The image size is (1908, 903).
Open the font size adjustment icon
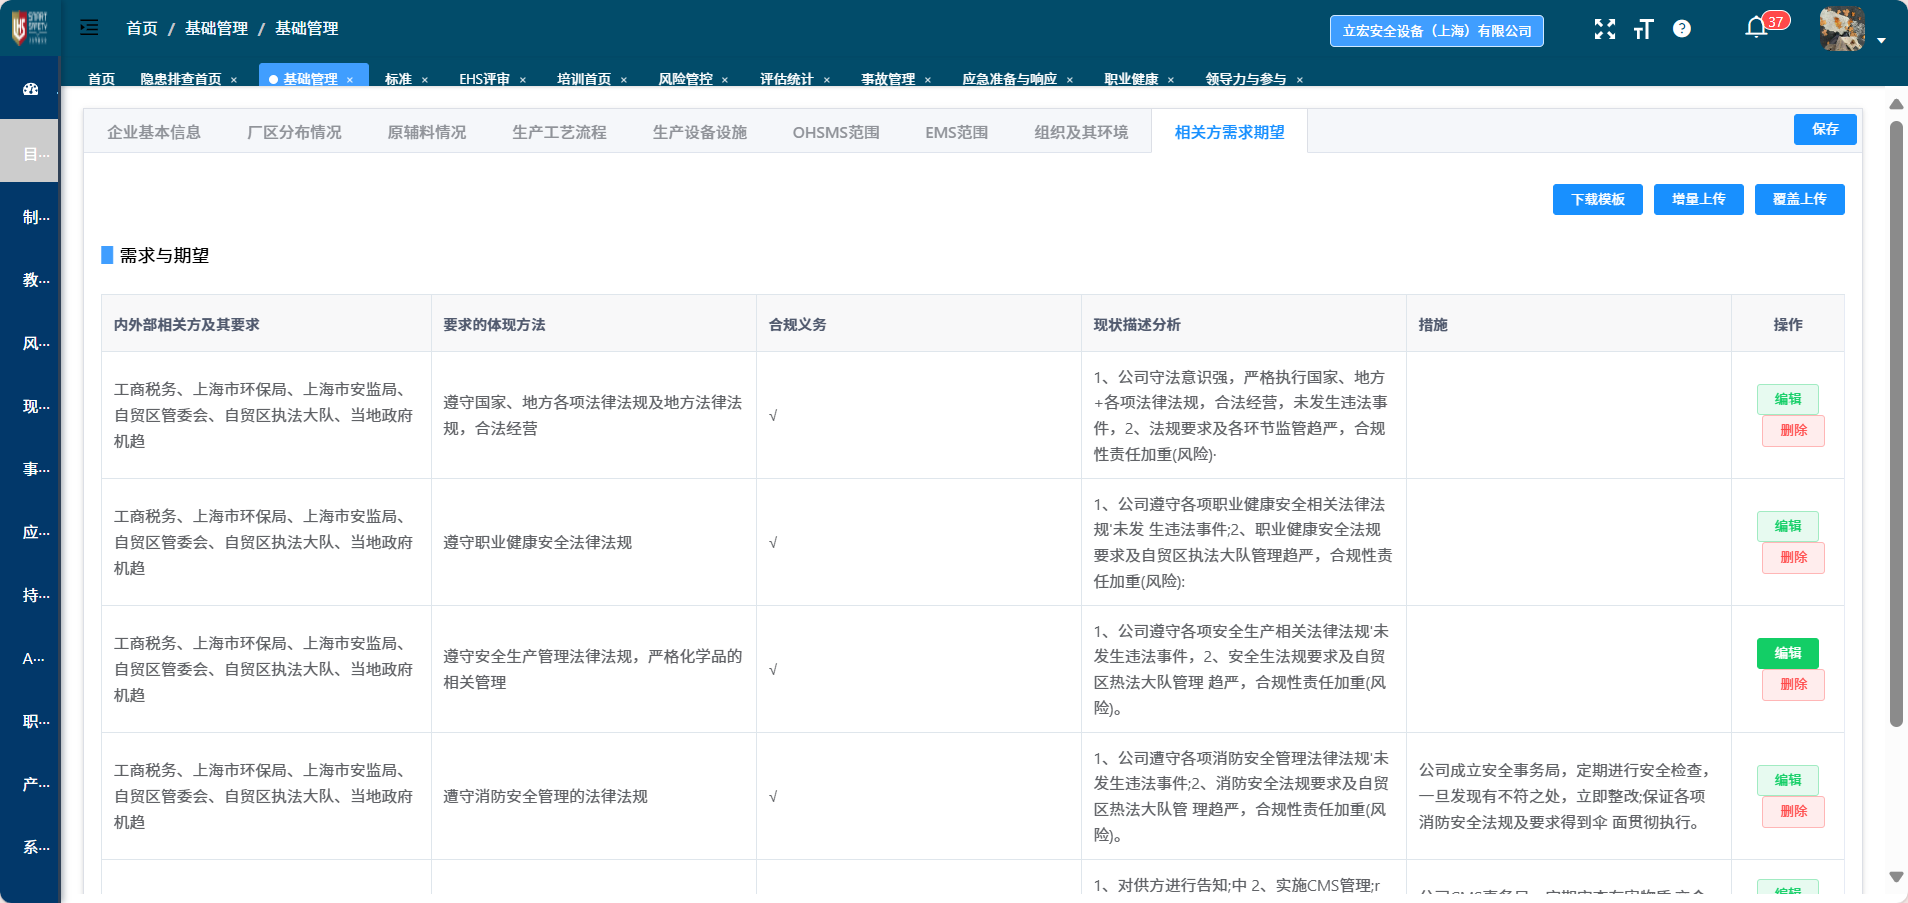(x=1644, y=29)
